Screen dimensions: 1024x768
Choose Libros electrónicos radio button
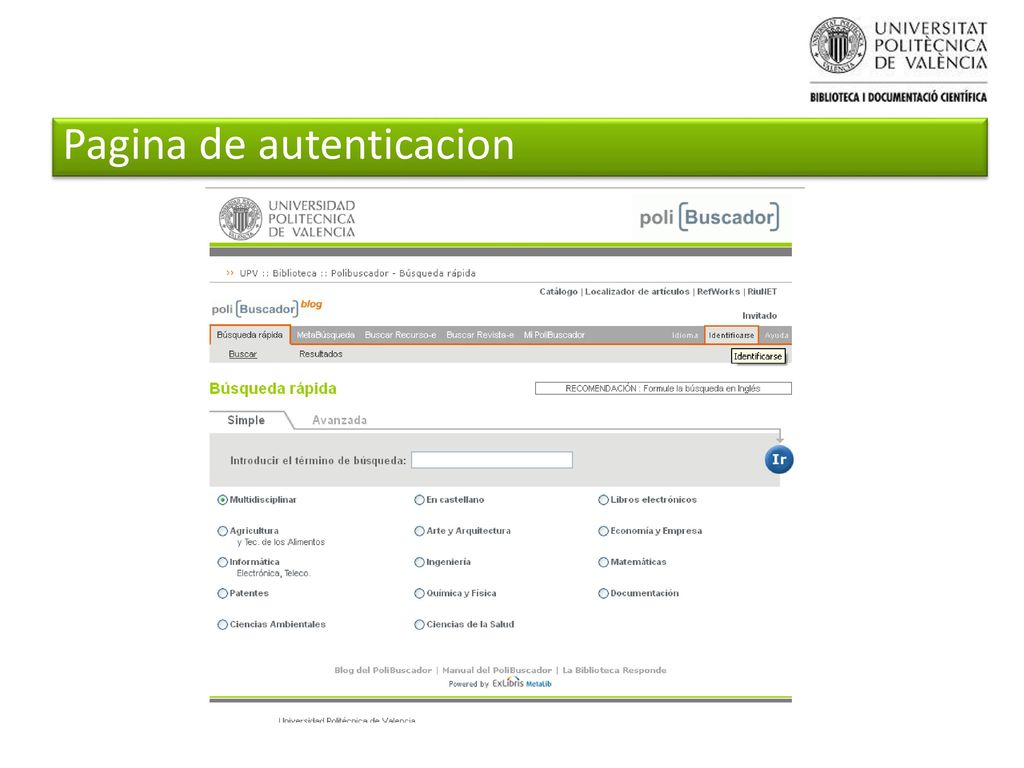click(603, 500)
